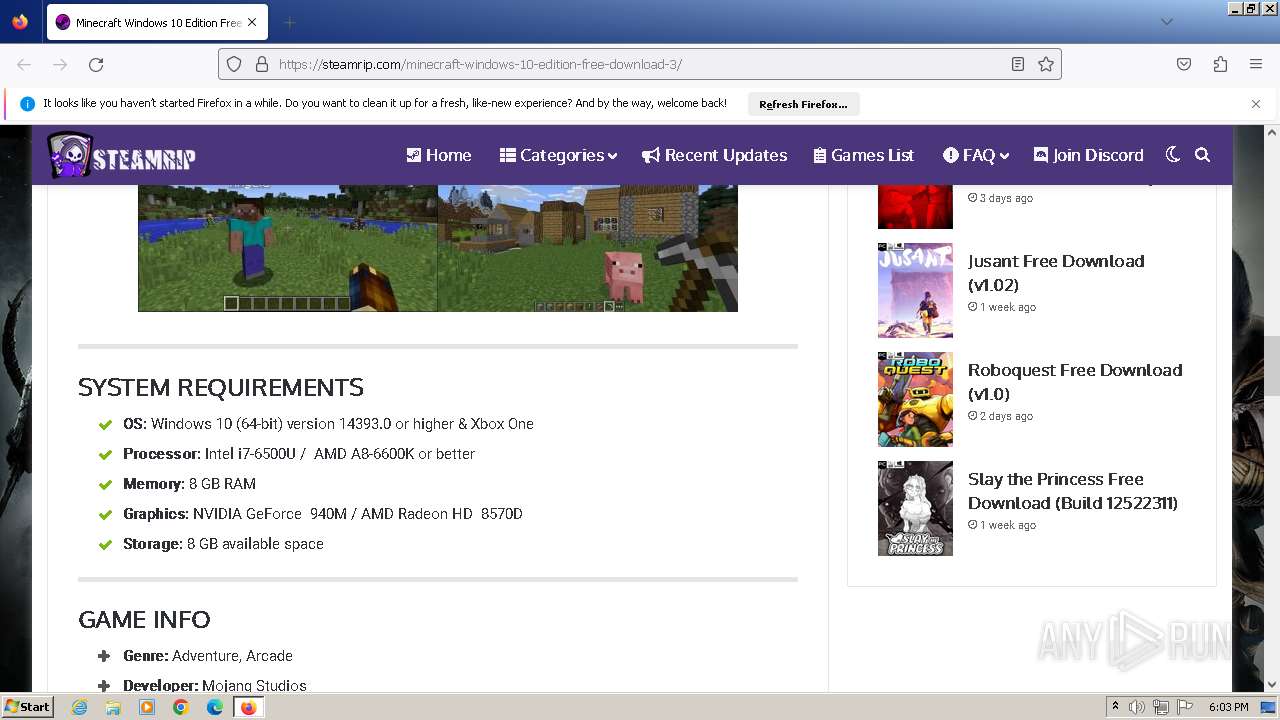
Task: Click the Windows Start button
Action: [x=28, y=707]
